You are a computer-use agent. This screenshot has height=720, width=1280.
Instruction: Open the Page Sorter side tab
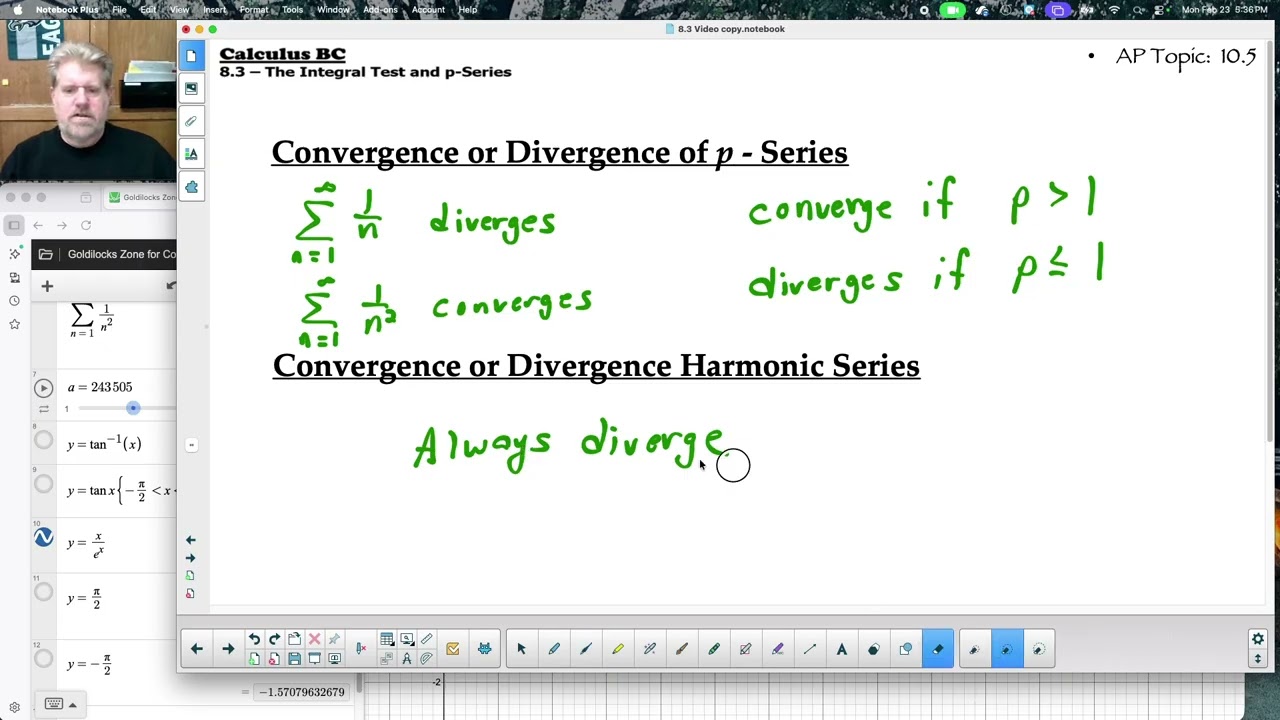(x=191, y=56)
